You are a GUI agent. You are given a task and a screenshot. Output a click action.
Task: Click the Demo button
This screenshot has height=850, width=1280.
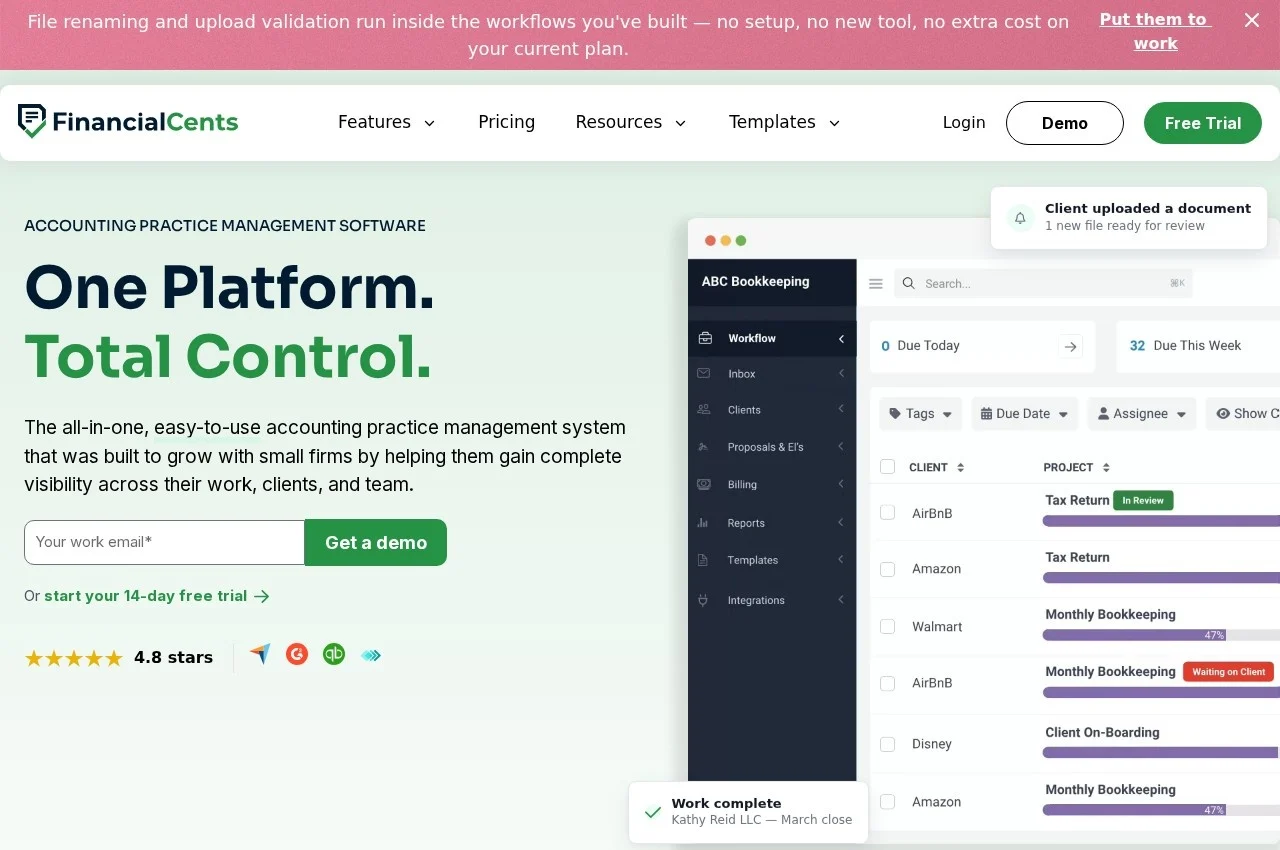pyautogui.click(x=1065, y=123)
